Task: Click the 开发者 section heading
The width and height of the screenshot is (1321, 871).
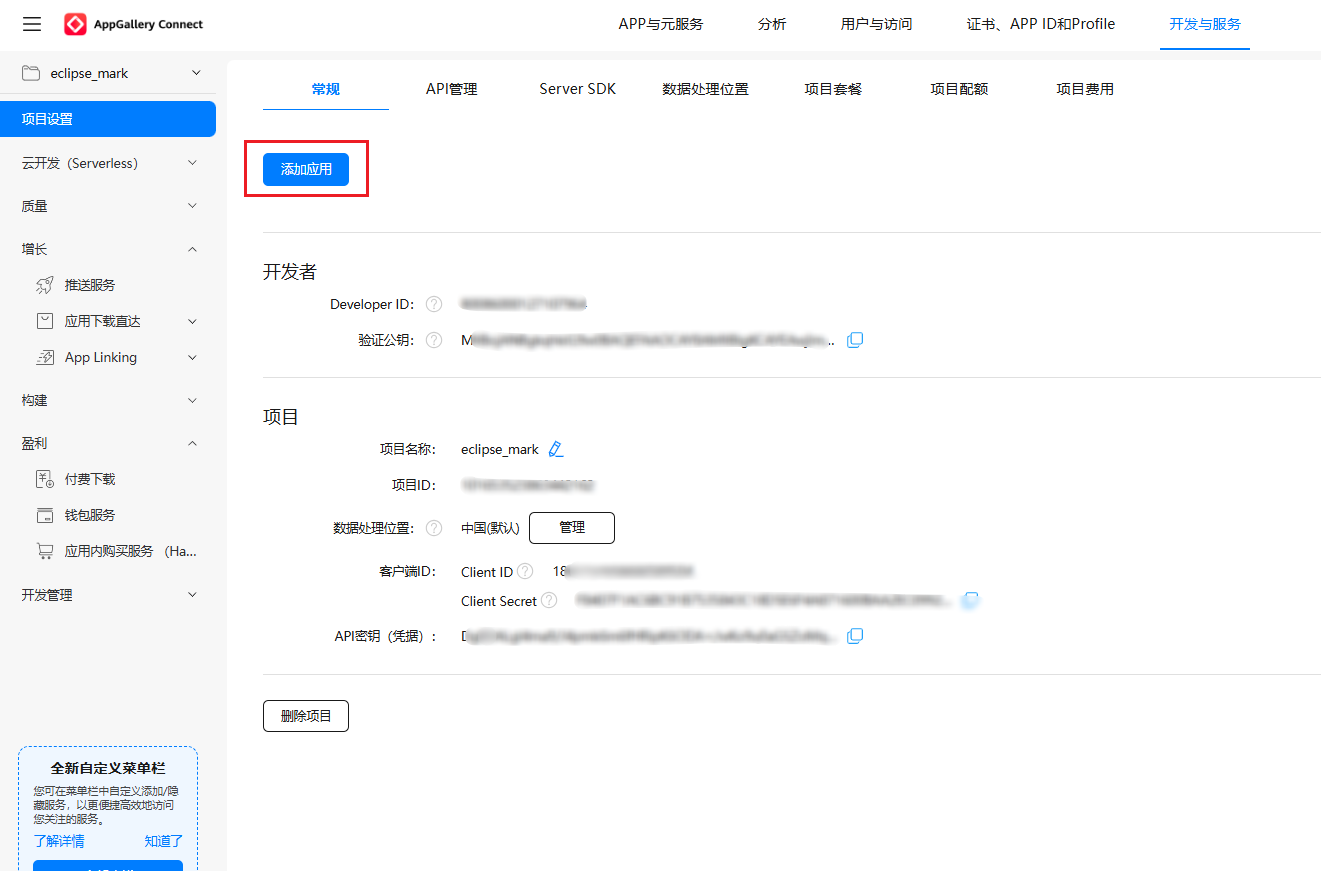Action: pyautogui.click(x=290, y=272)
